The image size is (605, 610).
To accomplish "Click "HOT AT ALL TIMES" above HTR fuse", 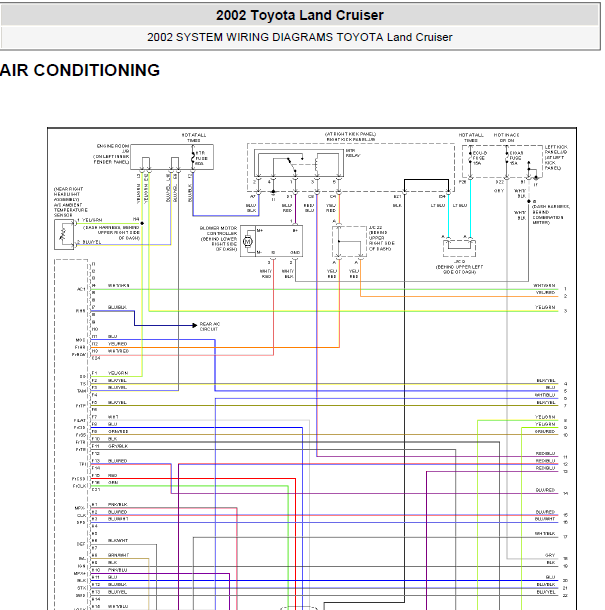I will 194,138.
